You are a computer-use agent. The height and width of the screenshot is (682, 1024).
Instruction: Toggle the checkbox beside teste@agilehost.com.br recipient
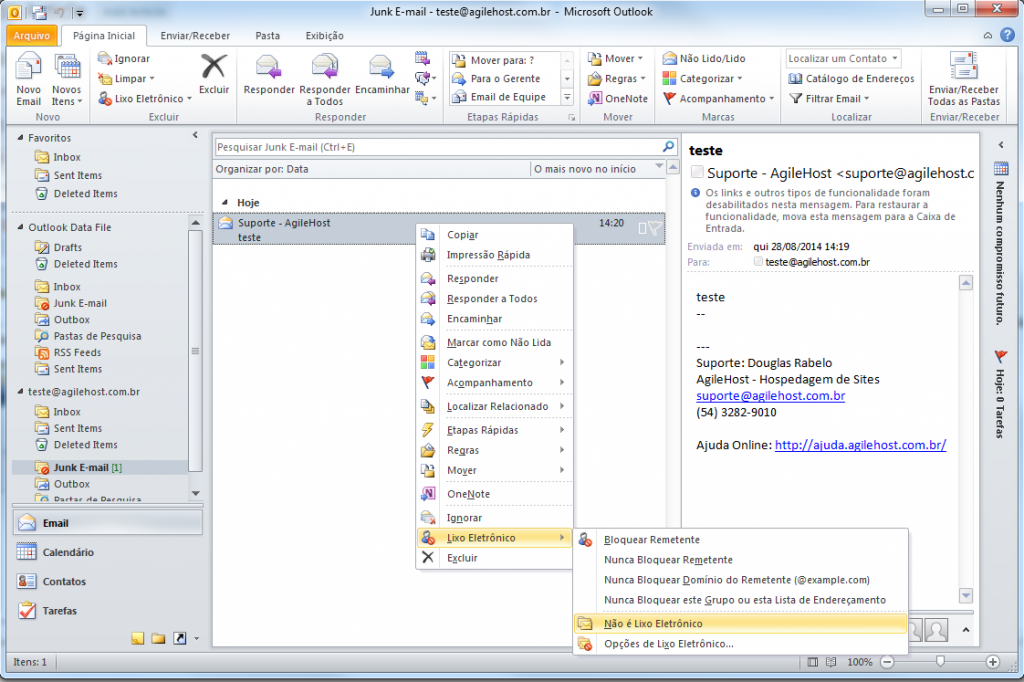coord(758,261)
